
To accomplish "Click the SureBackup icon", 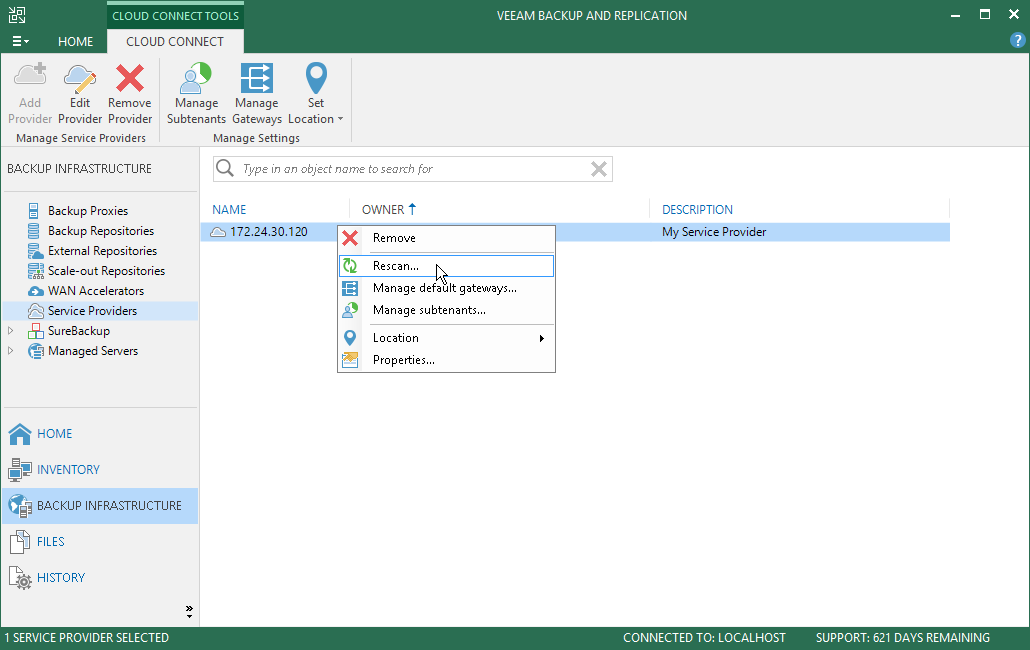I will pyautogui.click(x=35, y=331).
